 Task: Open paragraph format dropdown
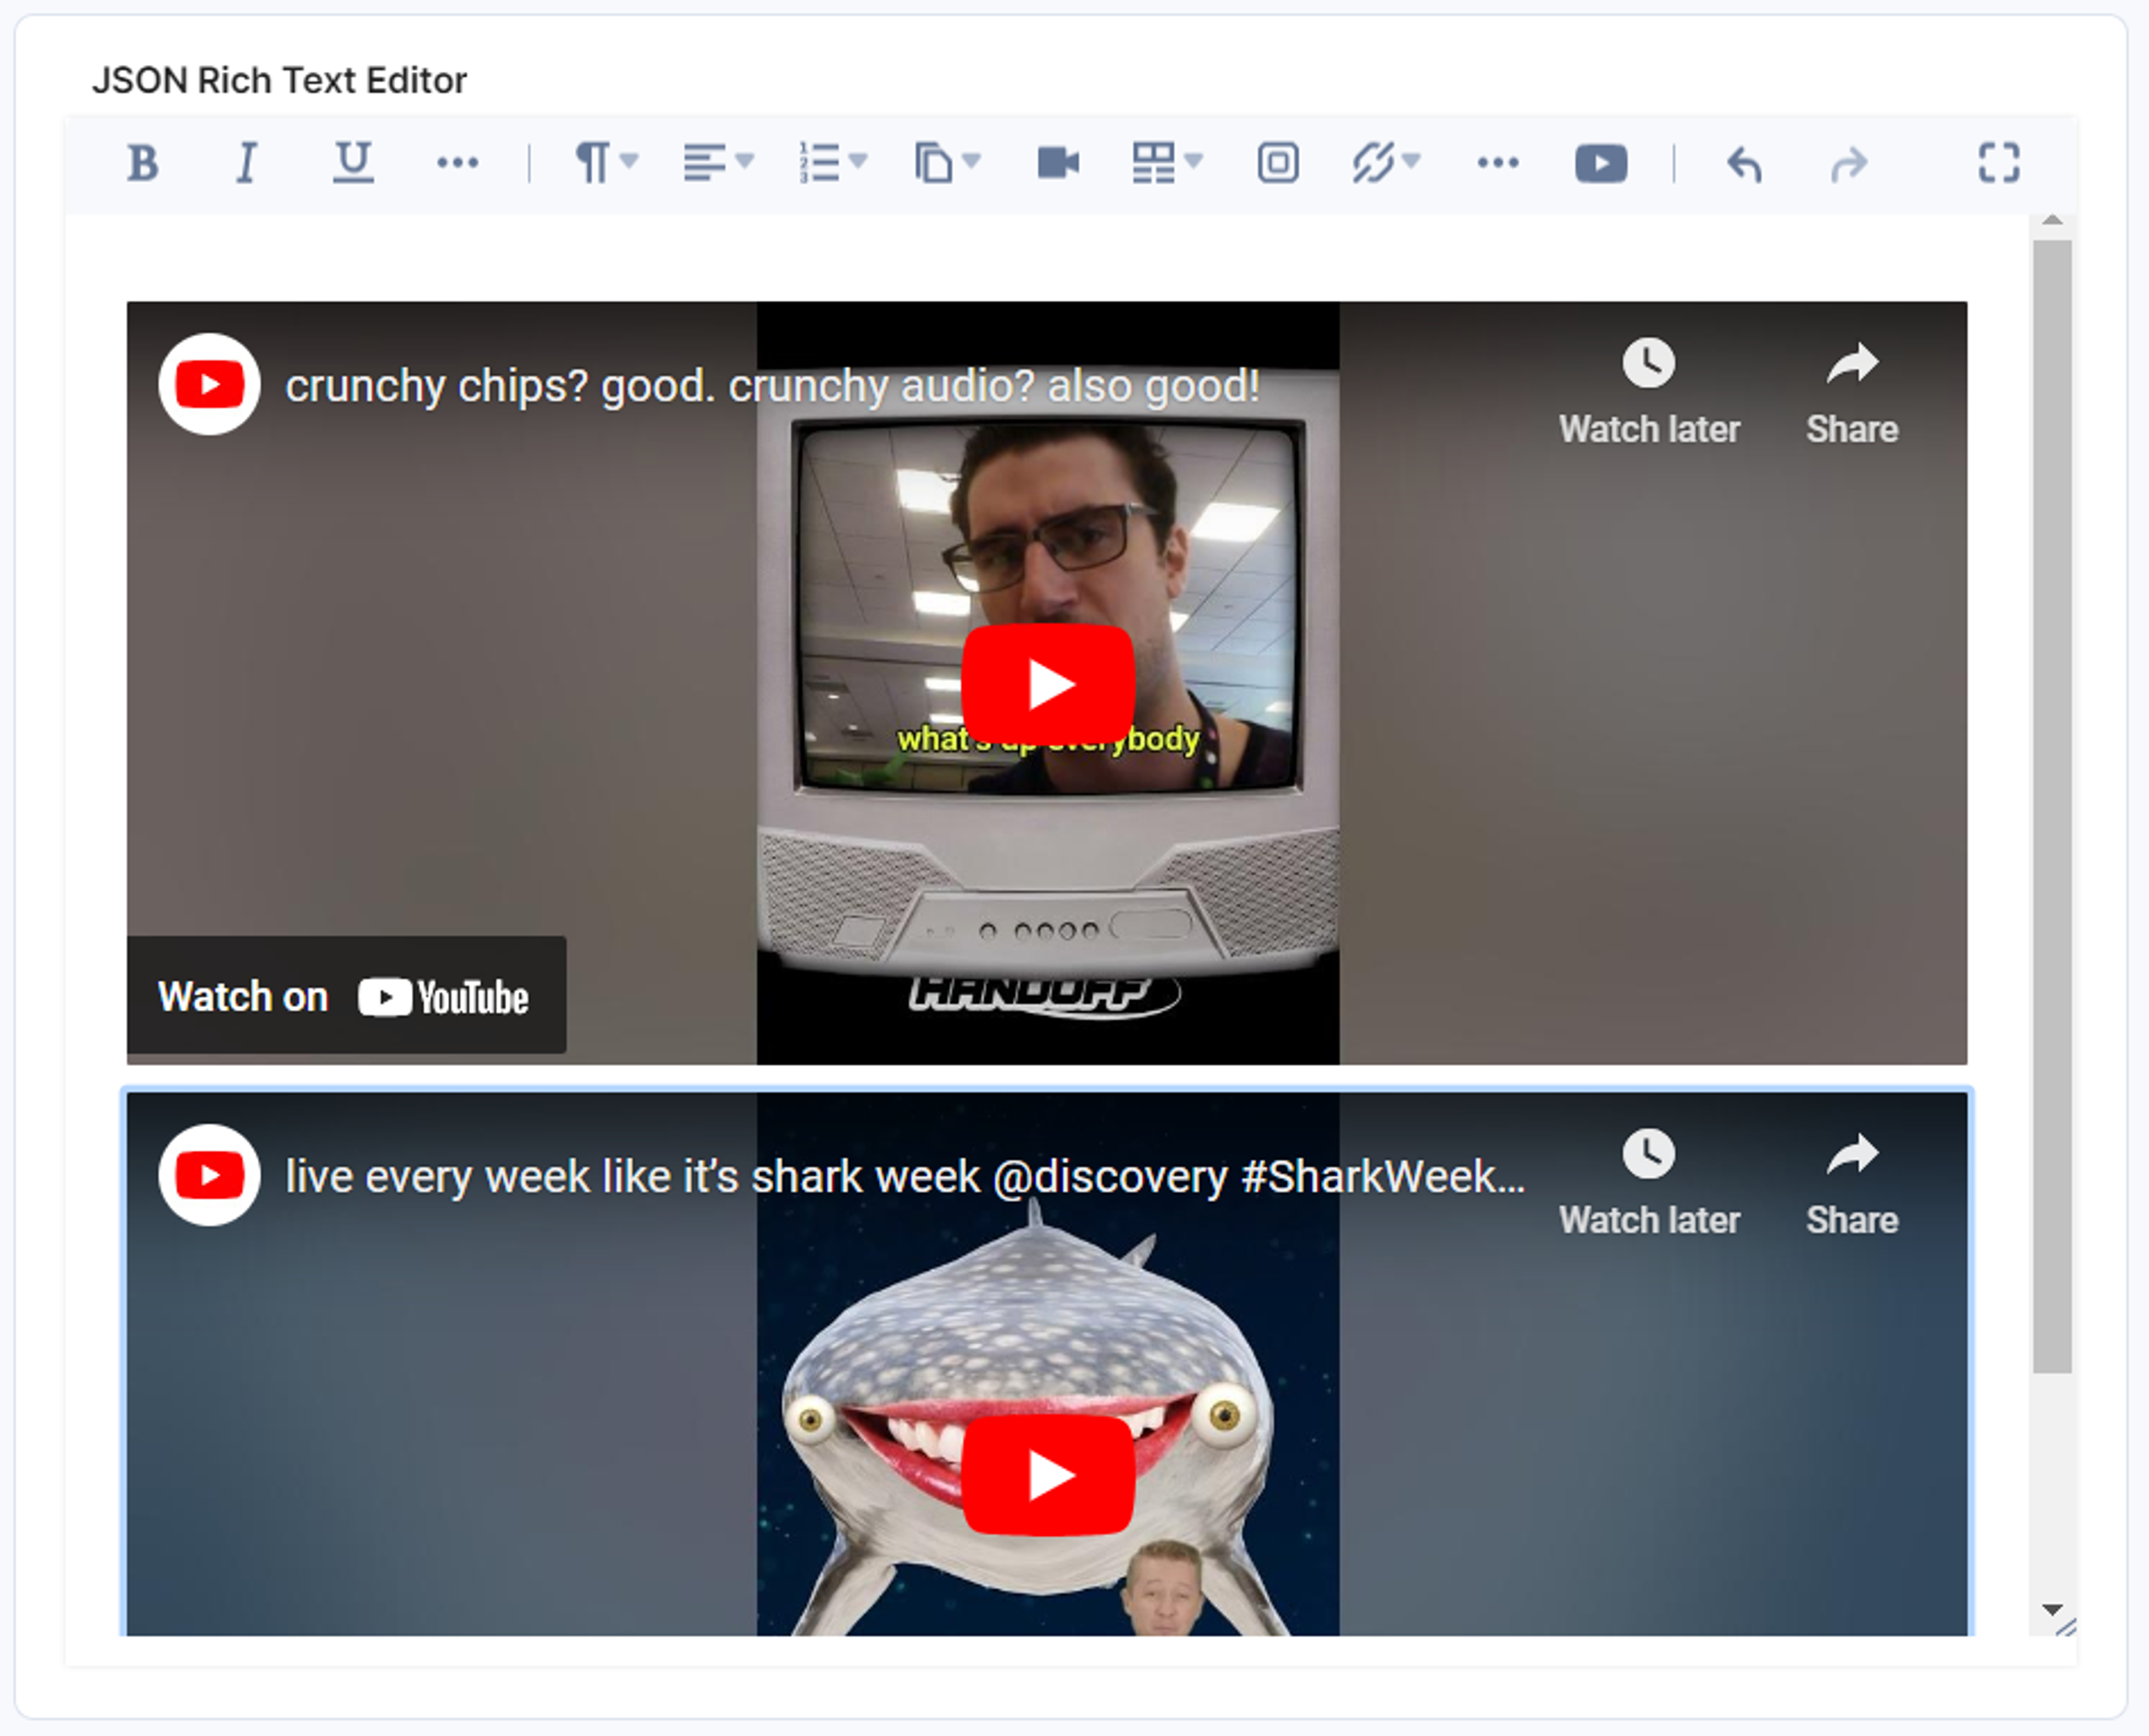click(x=606, y=163)
